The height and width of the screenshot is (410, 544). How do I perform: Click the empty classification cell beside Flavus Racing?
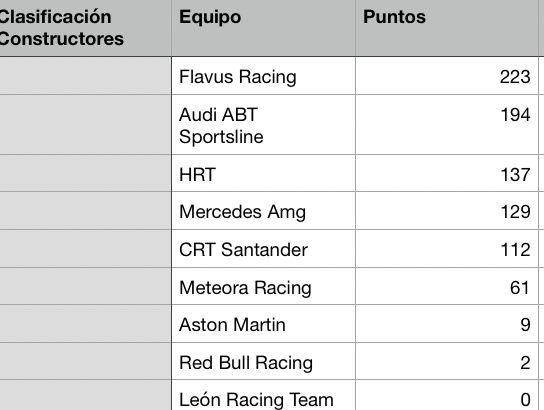(x=85, y=76)
